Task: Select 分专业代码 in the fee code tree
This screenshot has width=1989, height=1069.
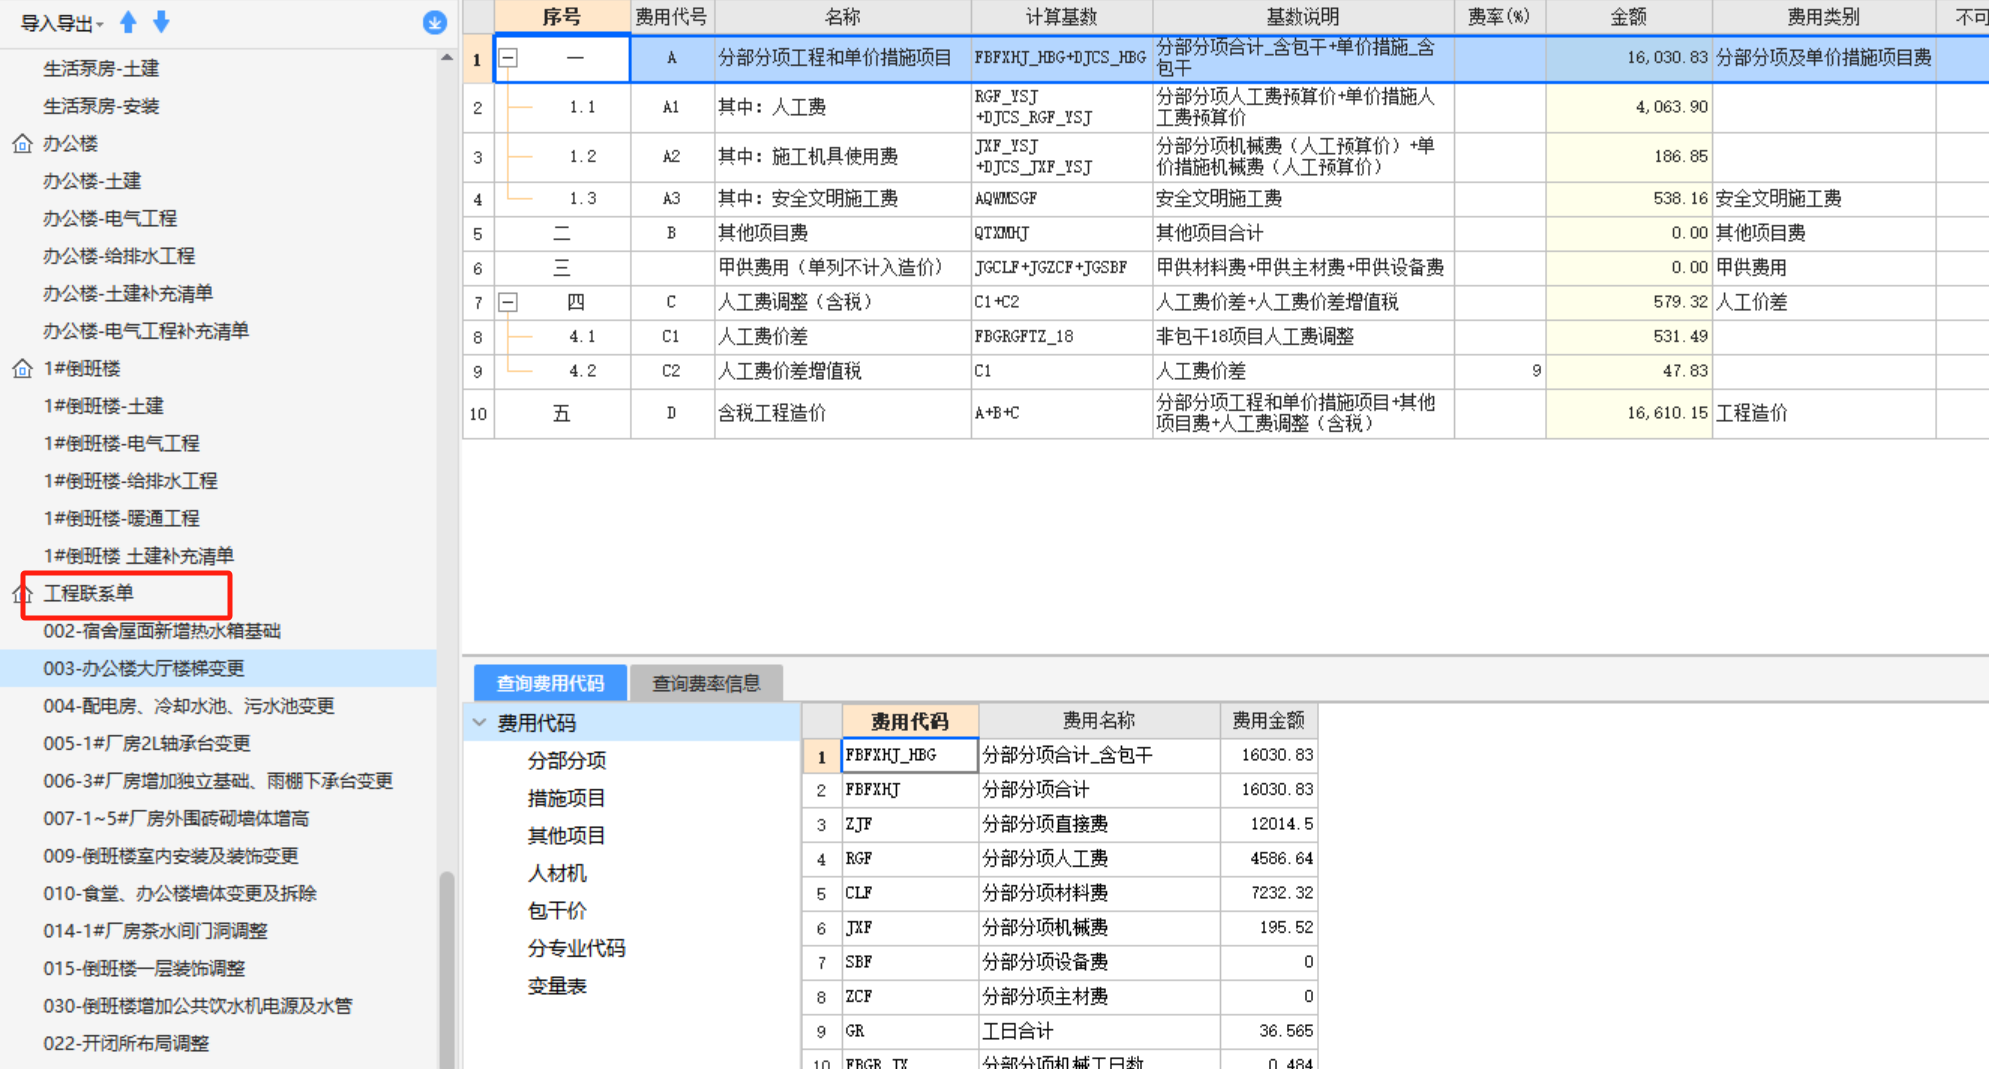Action: 576,948
